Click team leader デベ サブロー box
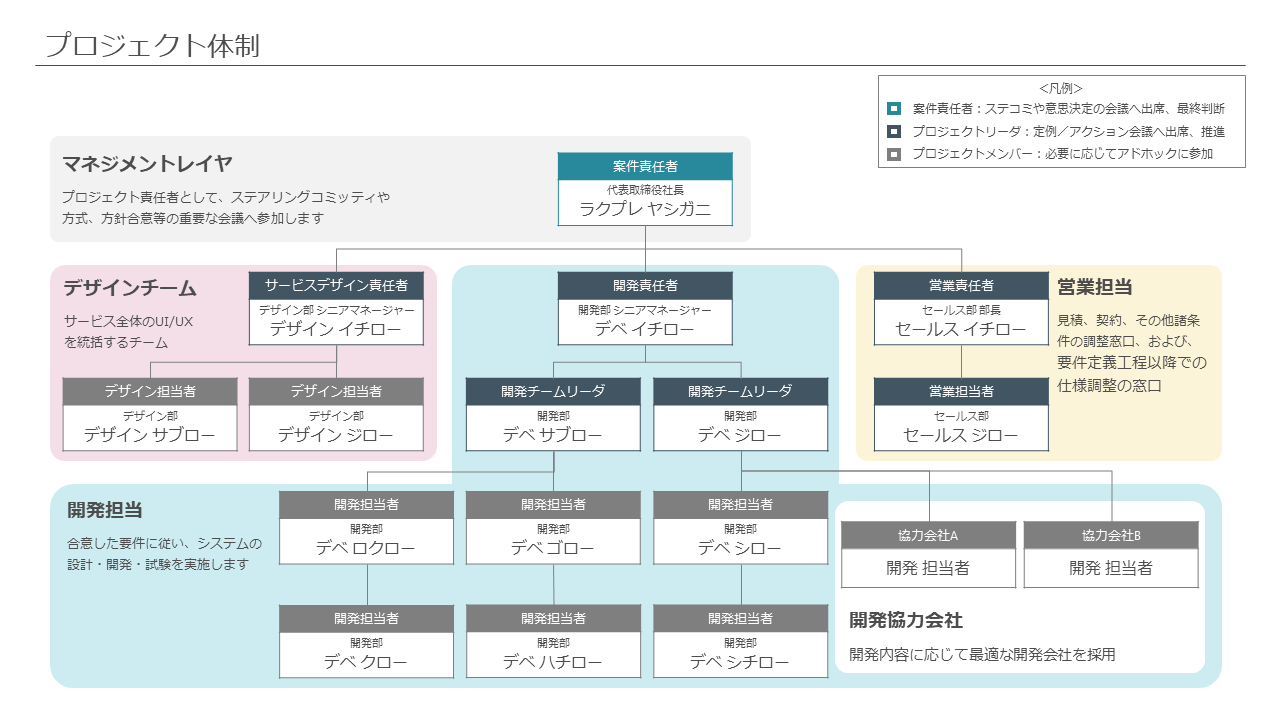 click(553, 414)
